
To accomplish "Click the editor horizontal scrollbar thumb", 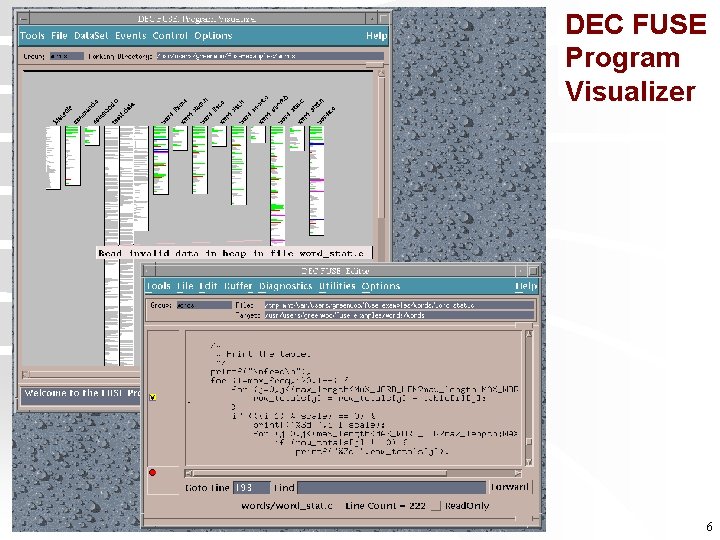I will point(320,473).
